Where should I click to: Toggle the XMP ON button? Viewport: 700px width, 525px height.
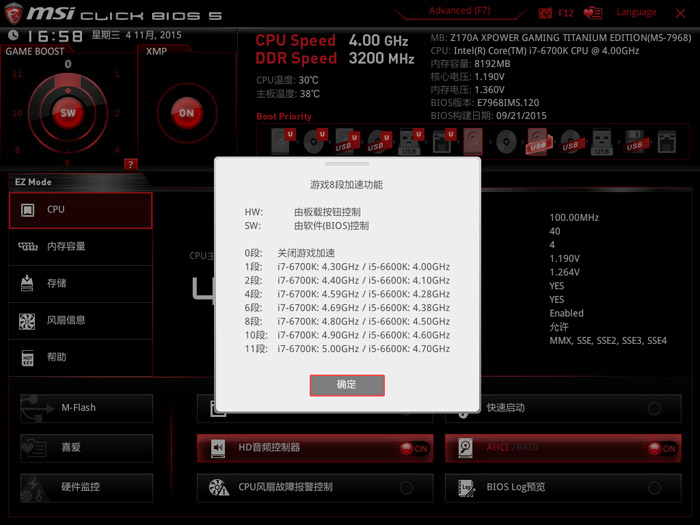point(186,113)
